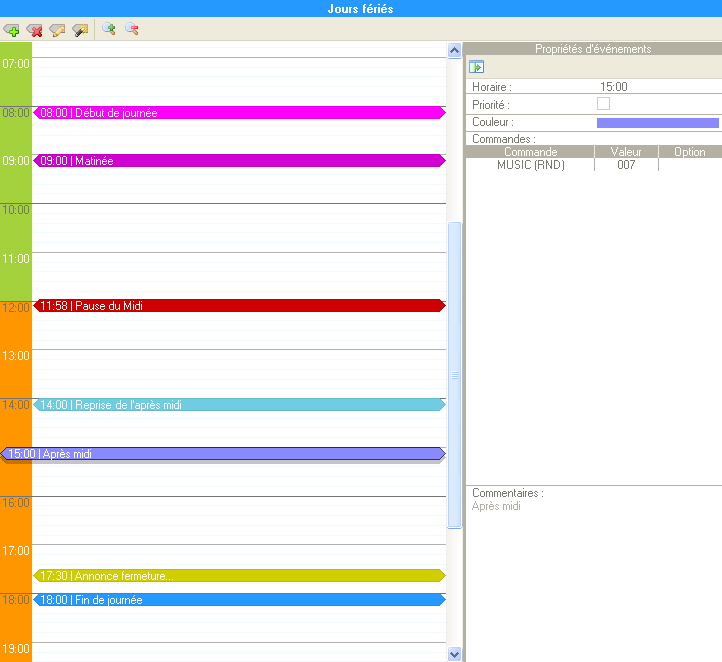Click the Commentaires text Après midi
The image size is (722, 662).
(x=496, y=506)
